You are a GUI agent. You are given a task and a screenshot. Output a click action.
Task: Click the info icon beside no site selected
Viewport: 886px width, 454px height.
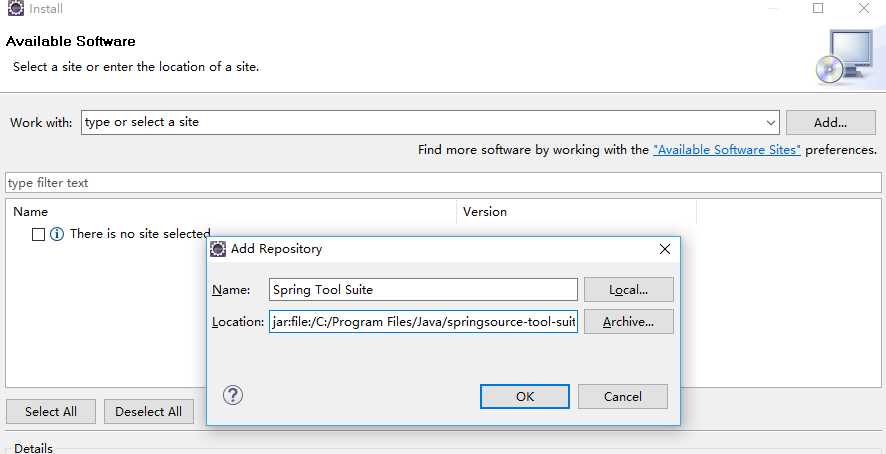(x=57, y=234)
